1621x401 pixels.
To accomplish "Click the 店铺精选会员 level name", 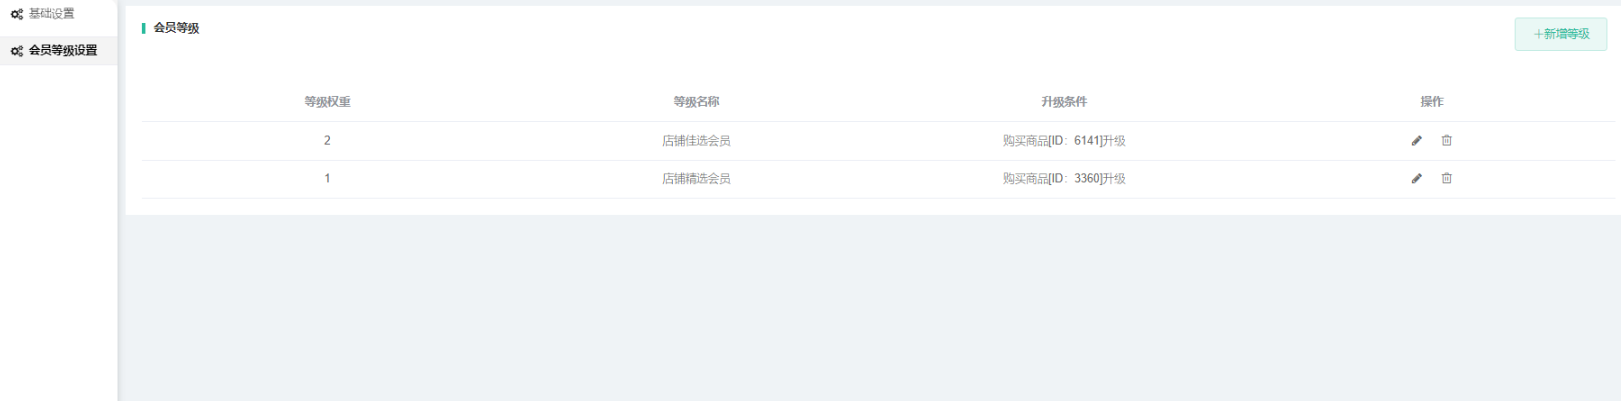I will click(696, 179).
